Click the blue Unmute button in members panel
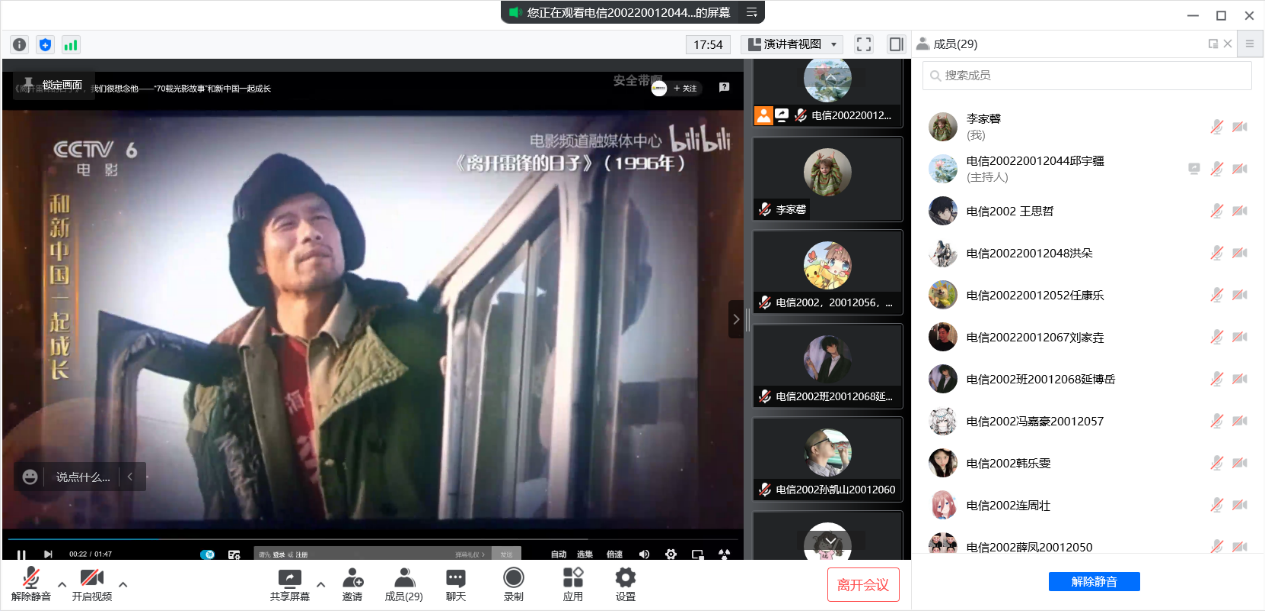 point(1094,582)
